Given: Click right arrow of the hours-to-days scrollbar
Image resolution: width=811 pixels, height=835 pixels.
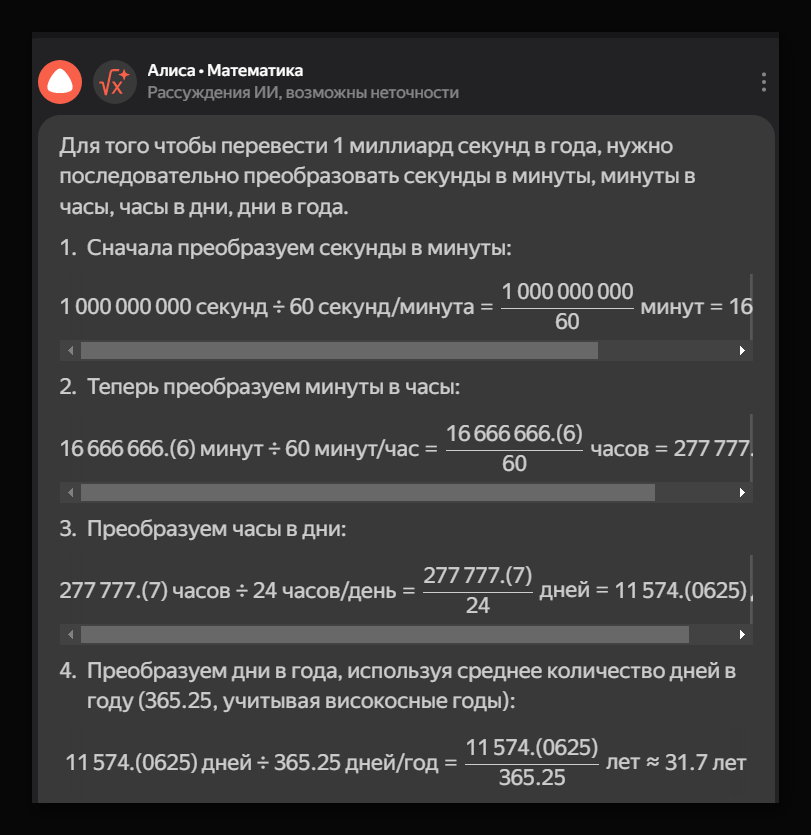Looking at the screenshot, I should [742, 635].
